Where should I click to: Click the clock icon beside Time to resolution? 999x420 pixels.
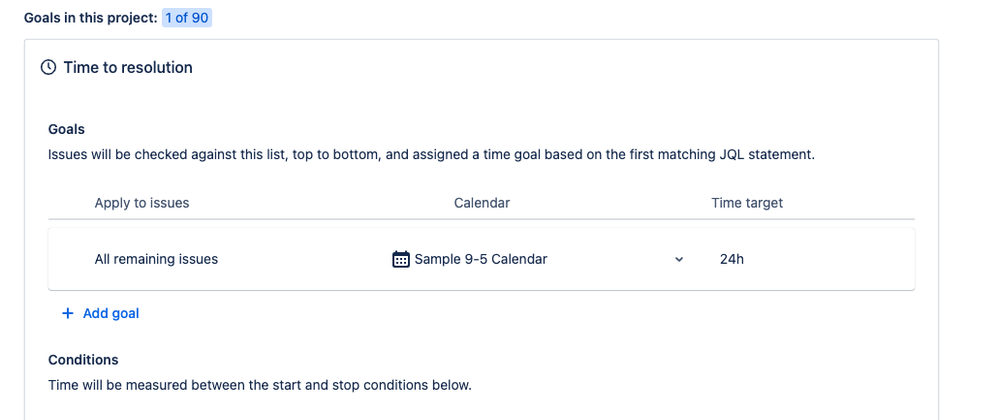(x=48, y=68)
